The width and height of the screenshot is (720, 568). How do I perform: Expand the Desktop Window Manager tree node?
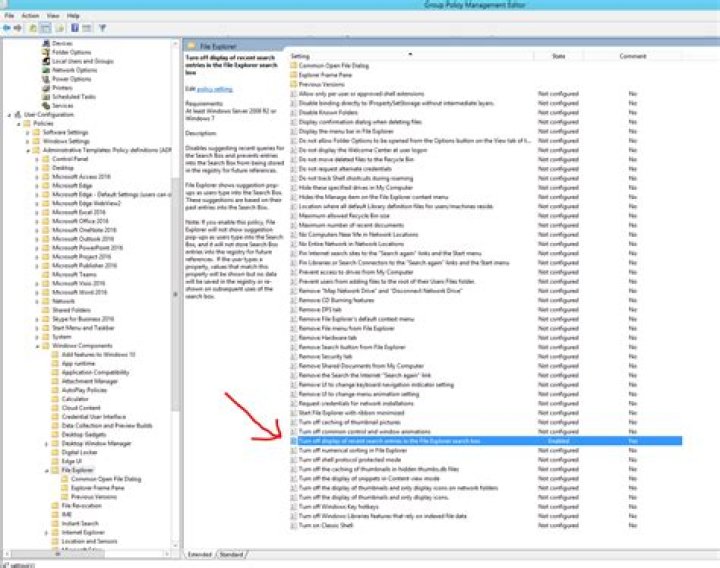pyautogui.click(x=46, y=444)
